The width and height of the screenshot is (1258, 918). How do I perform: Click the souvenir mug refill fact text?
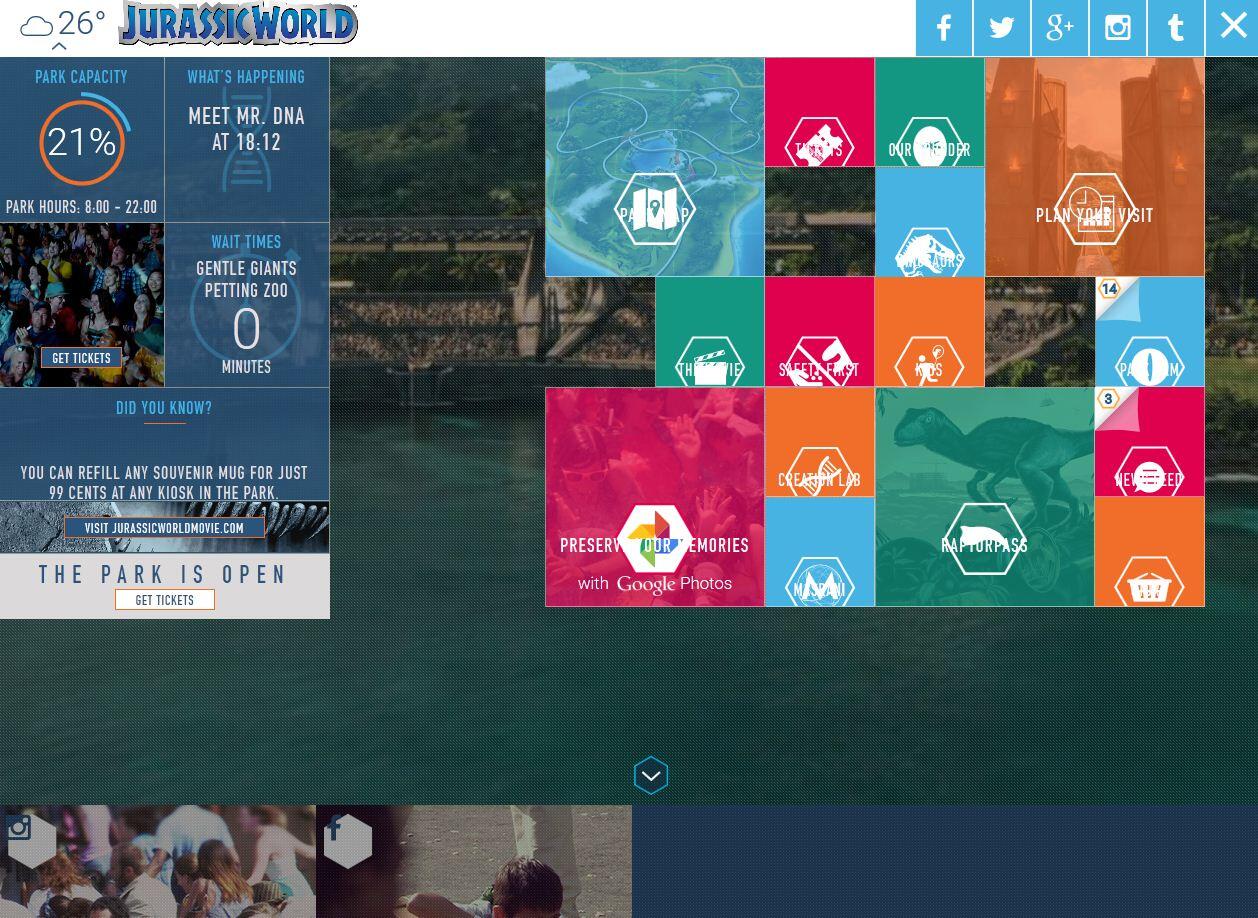tap(164, 483)
